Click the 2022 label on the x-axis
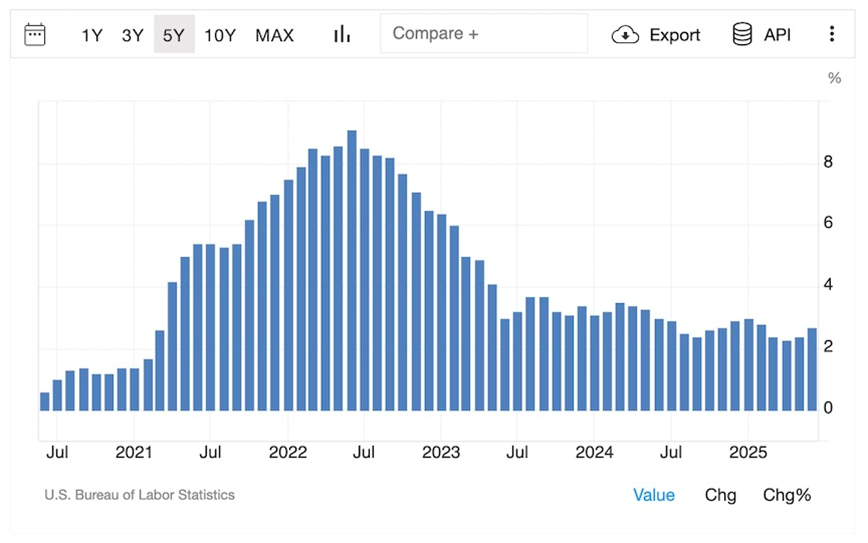 (x=287, y=452)
